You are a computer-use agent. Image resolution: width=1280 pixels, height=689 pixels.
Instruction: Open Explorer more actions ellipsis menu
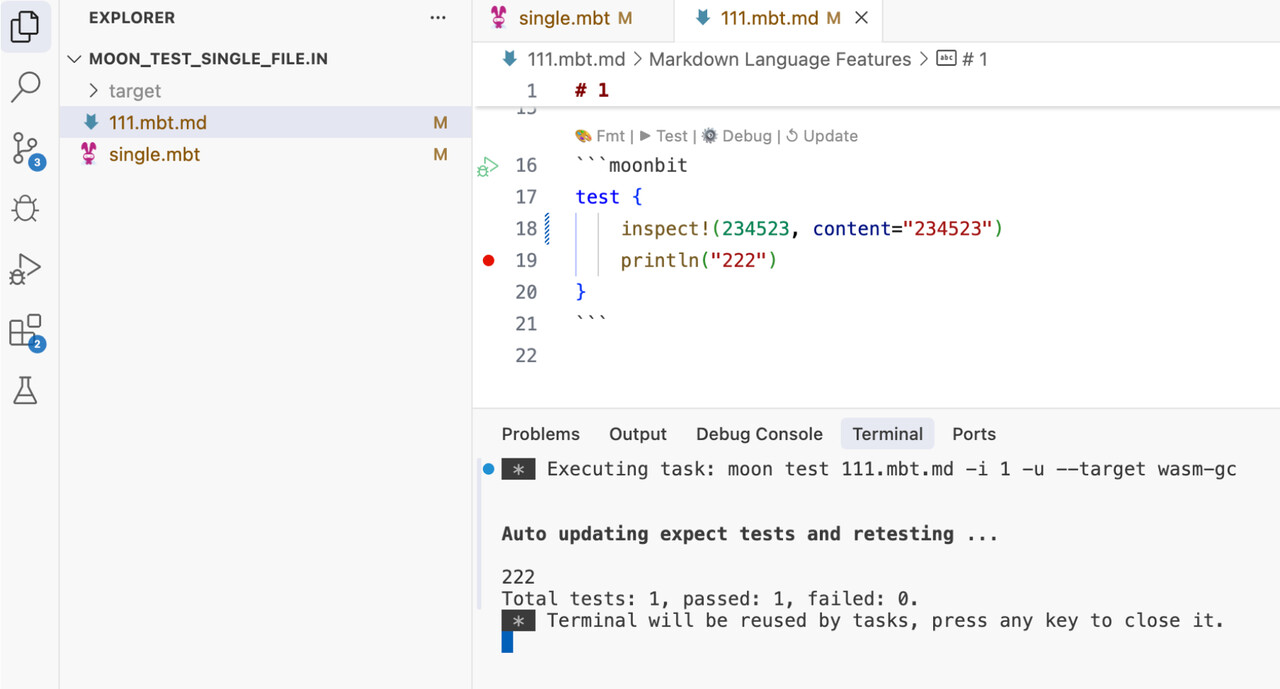point(438,18)
